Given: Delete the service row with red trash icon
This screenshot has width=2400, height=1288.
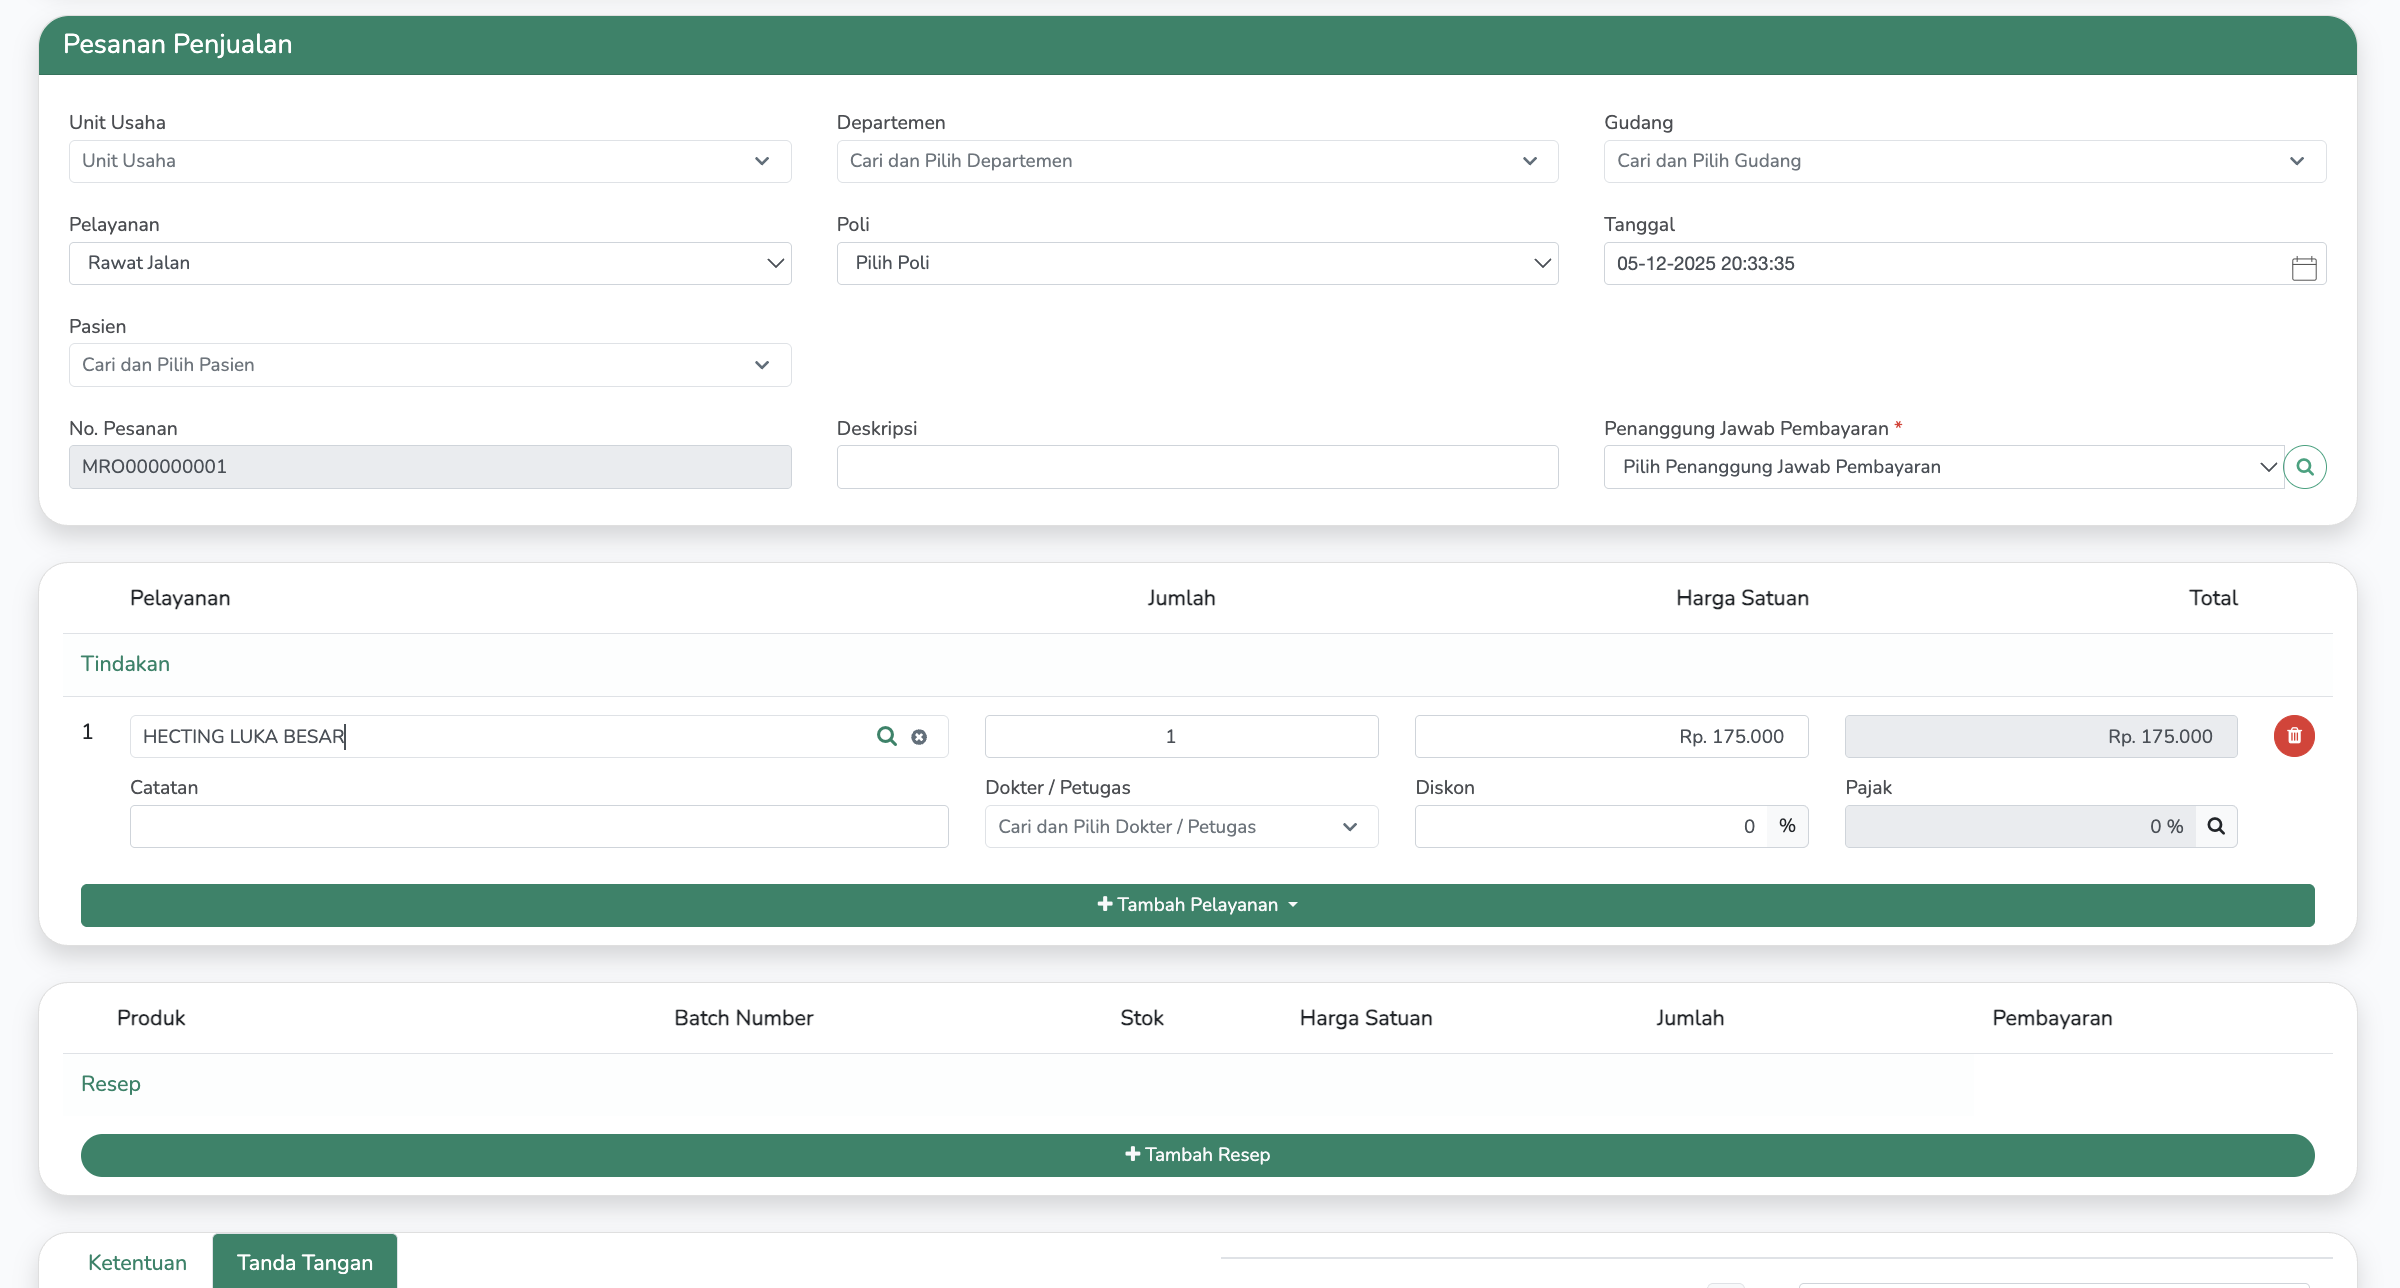Looking at the screenshot, I should coord(2294,736).
